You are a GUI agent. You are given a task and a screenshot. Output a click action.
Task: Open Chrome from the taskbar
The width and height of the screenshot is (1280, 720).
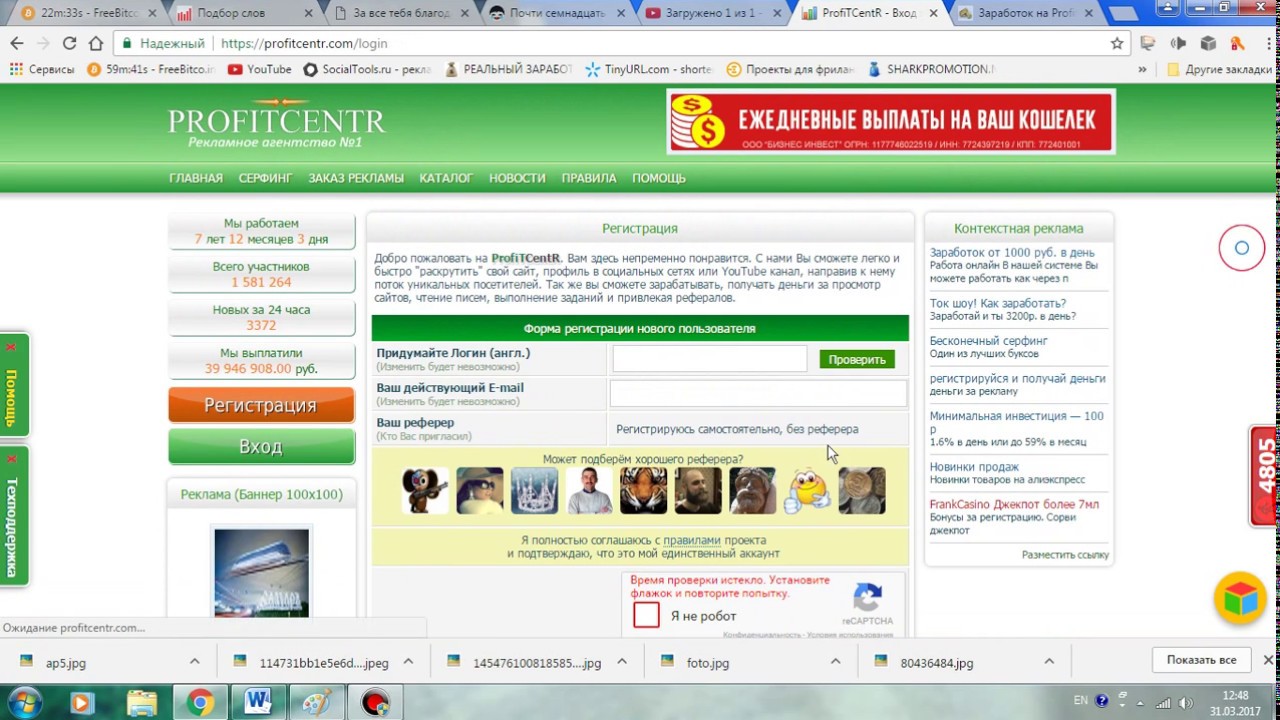point(200,702)
